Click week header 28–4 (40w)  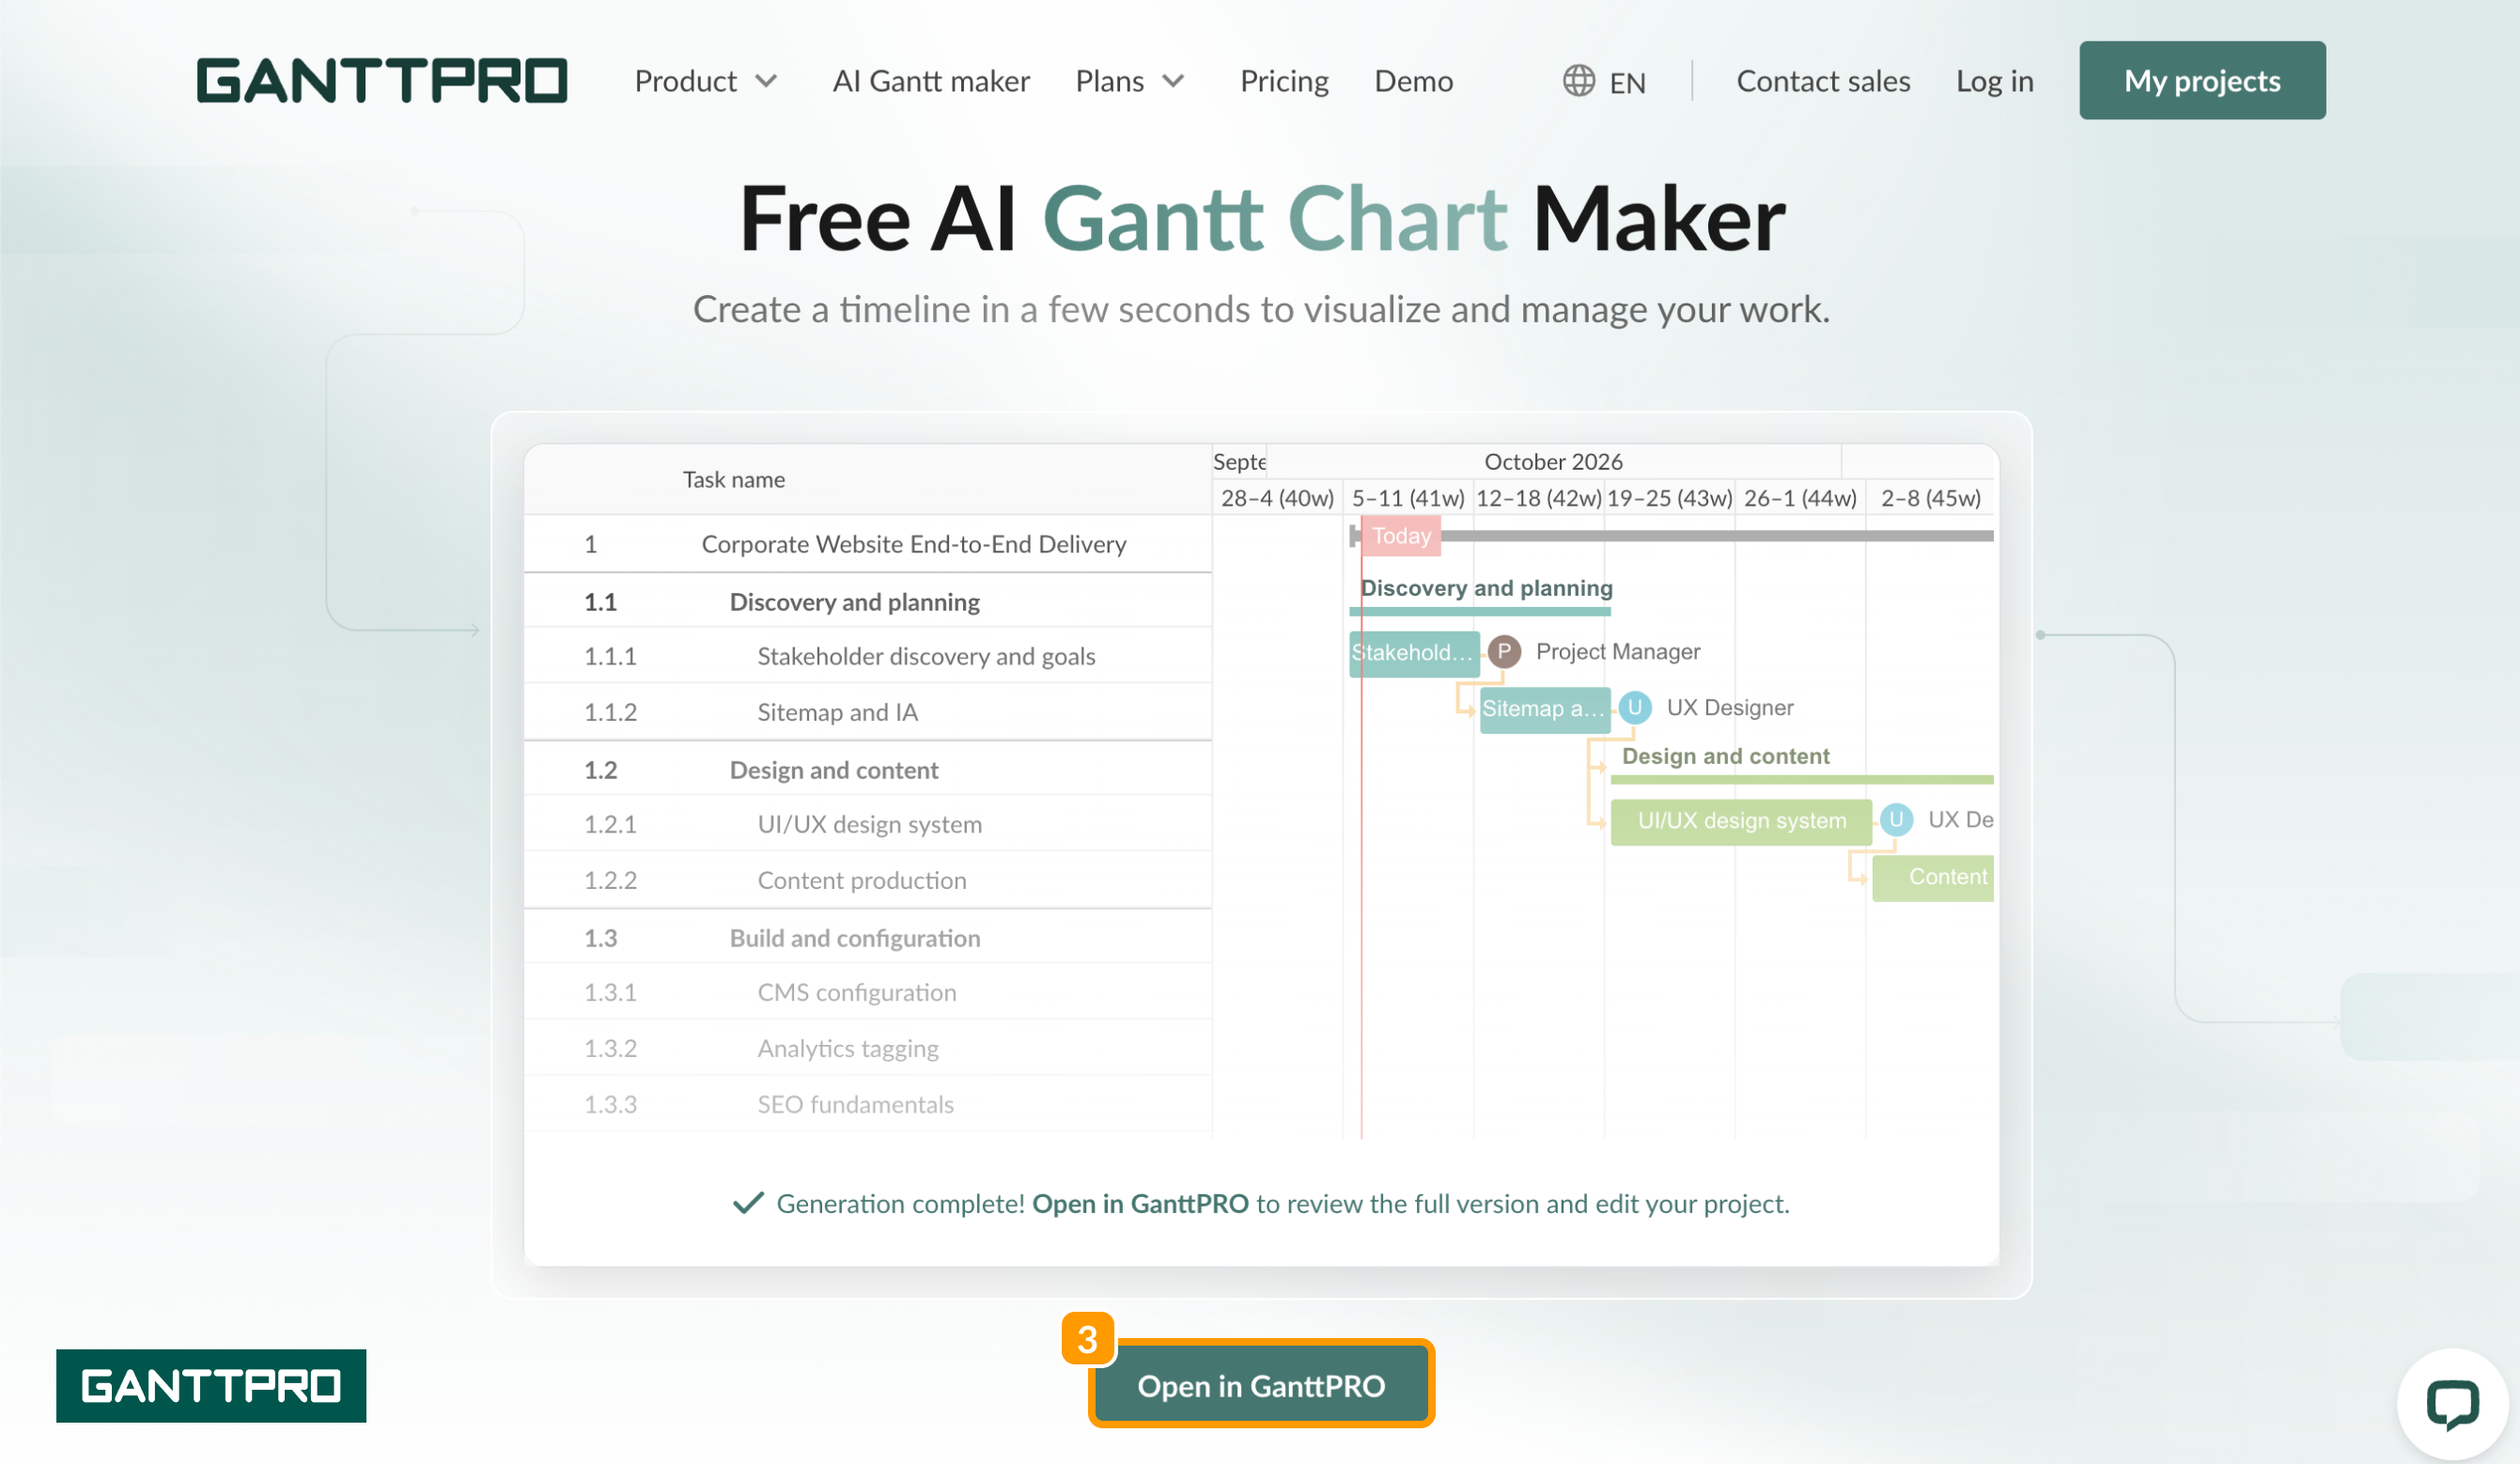pos(1277,498)
